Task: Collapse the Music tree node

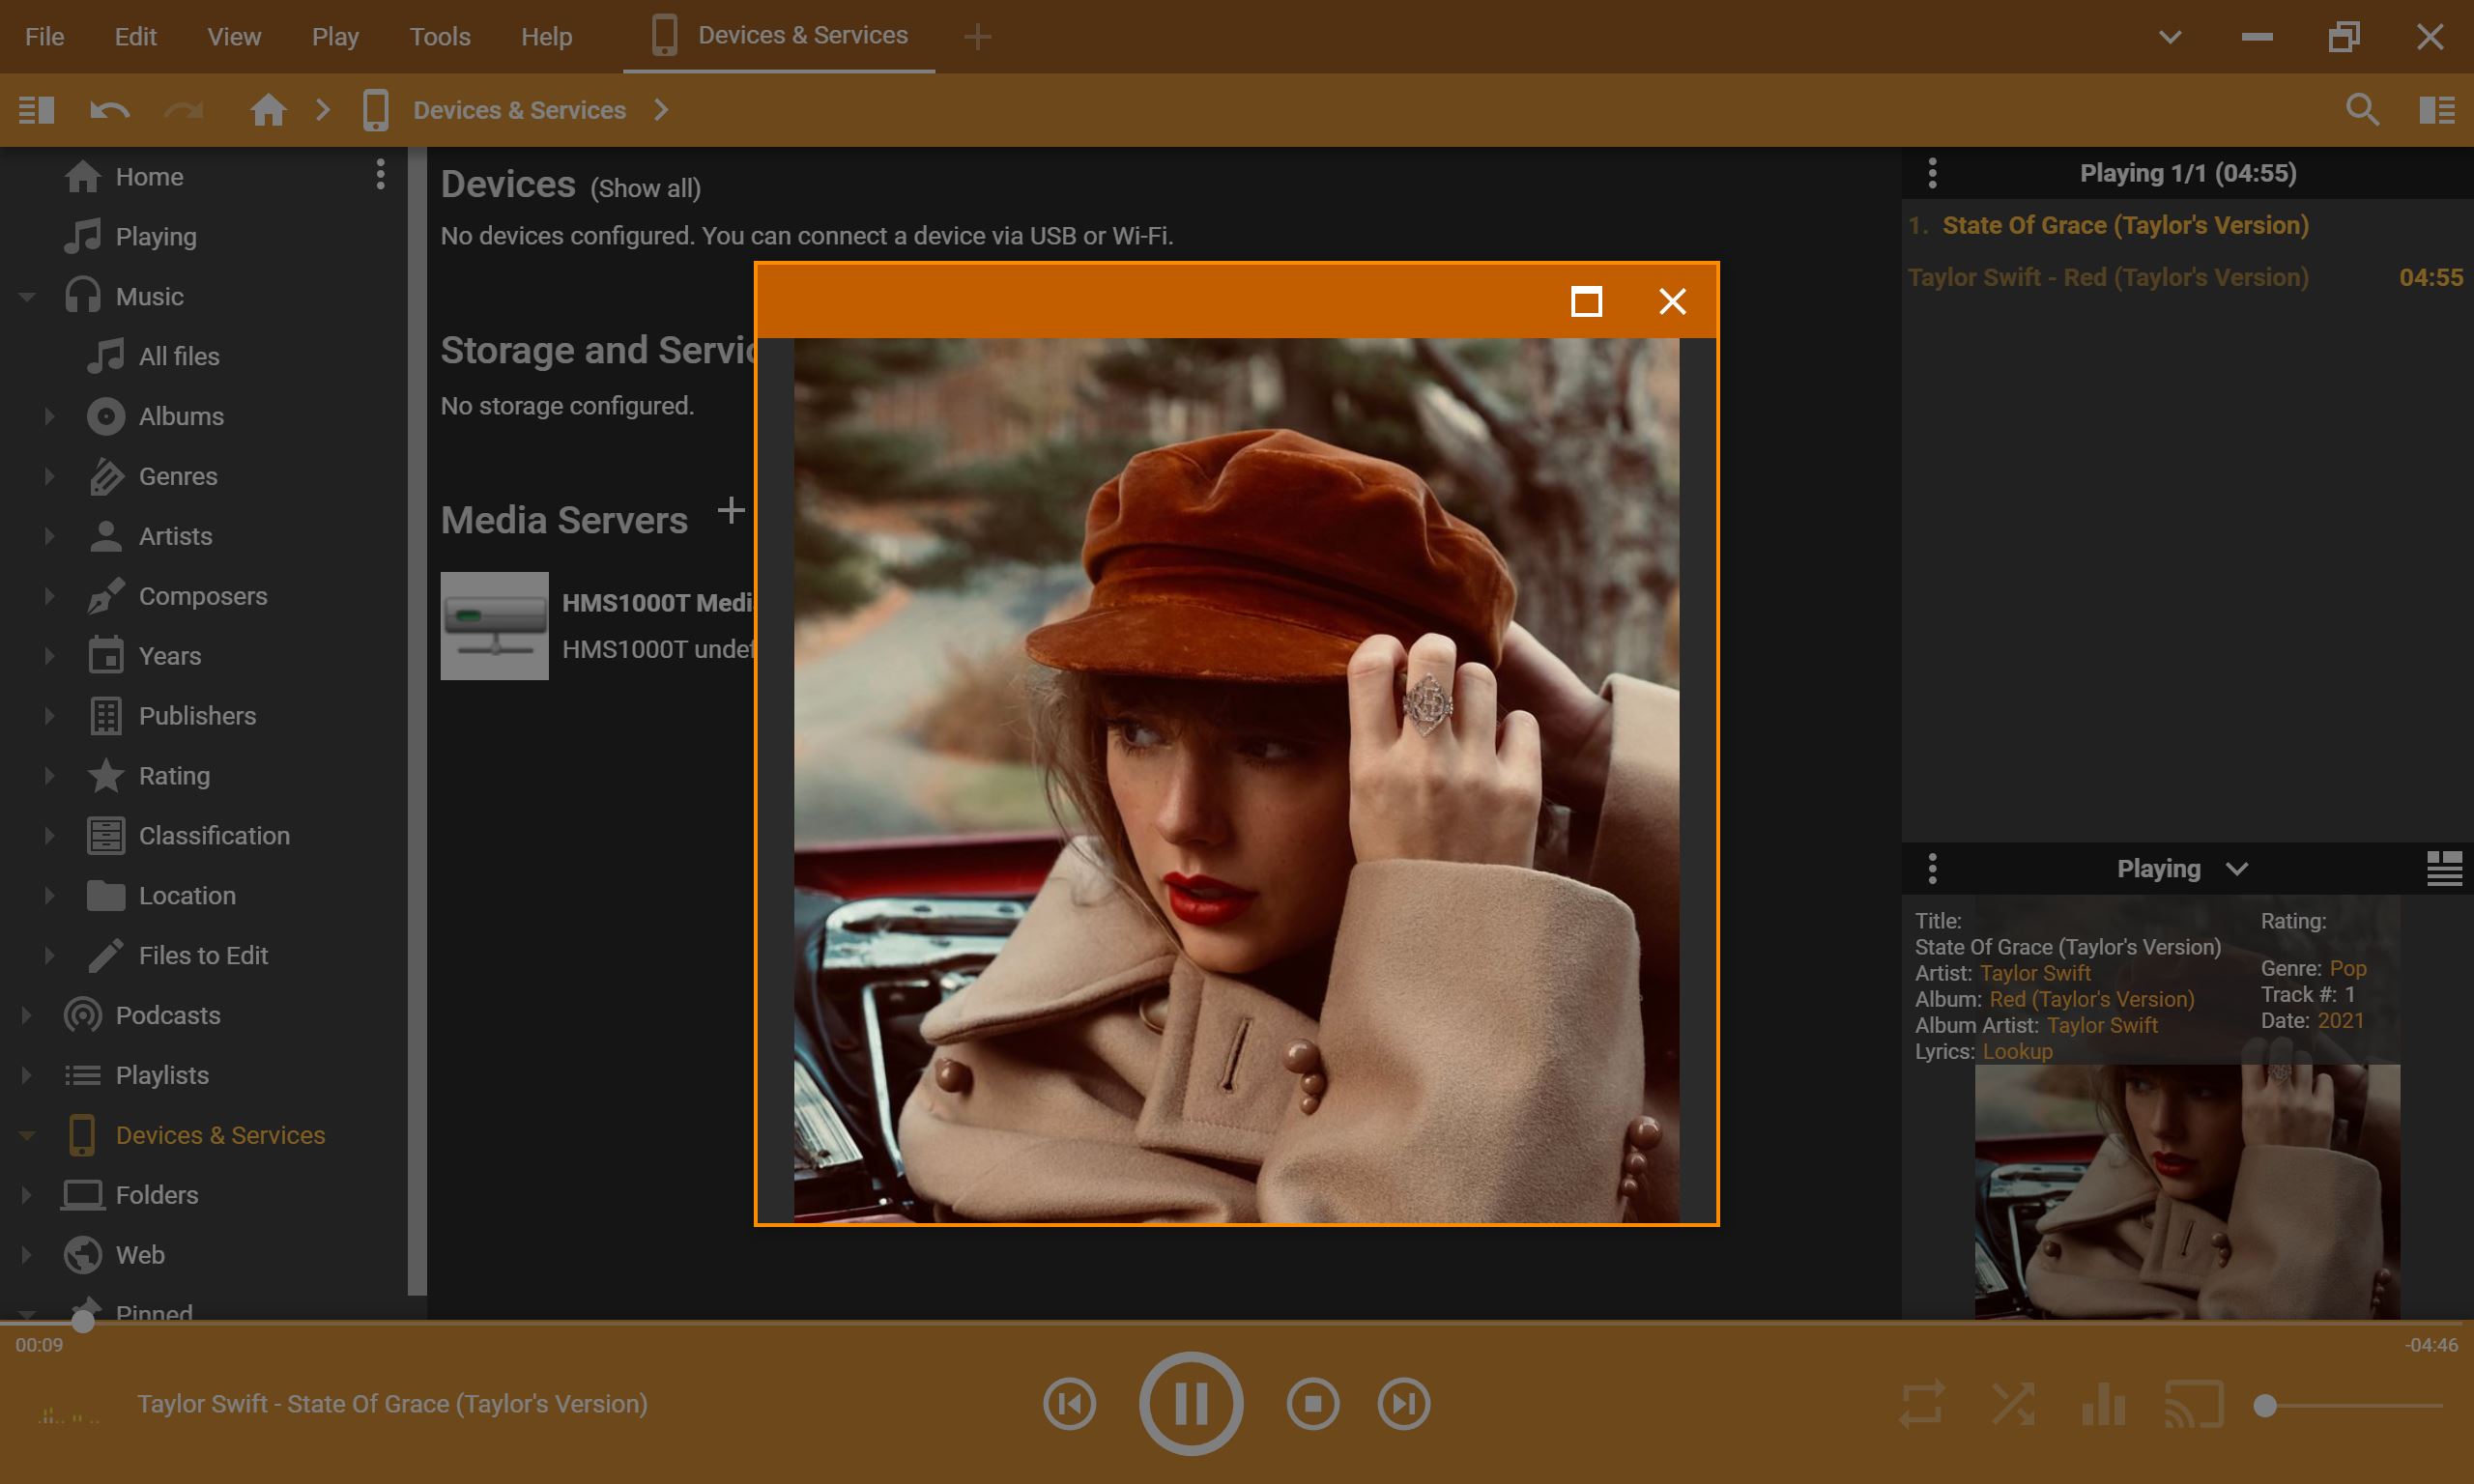Action: (27, 297)
